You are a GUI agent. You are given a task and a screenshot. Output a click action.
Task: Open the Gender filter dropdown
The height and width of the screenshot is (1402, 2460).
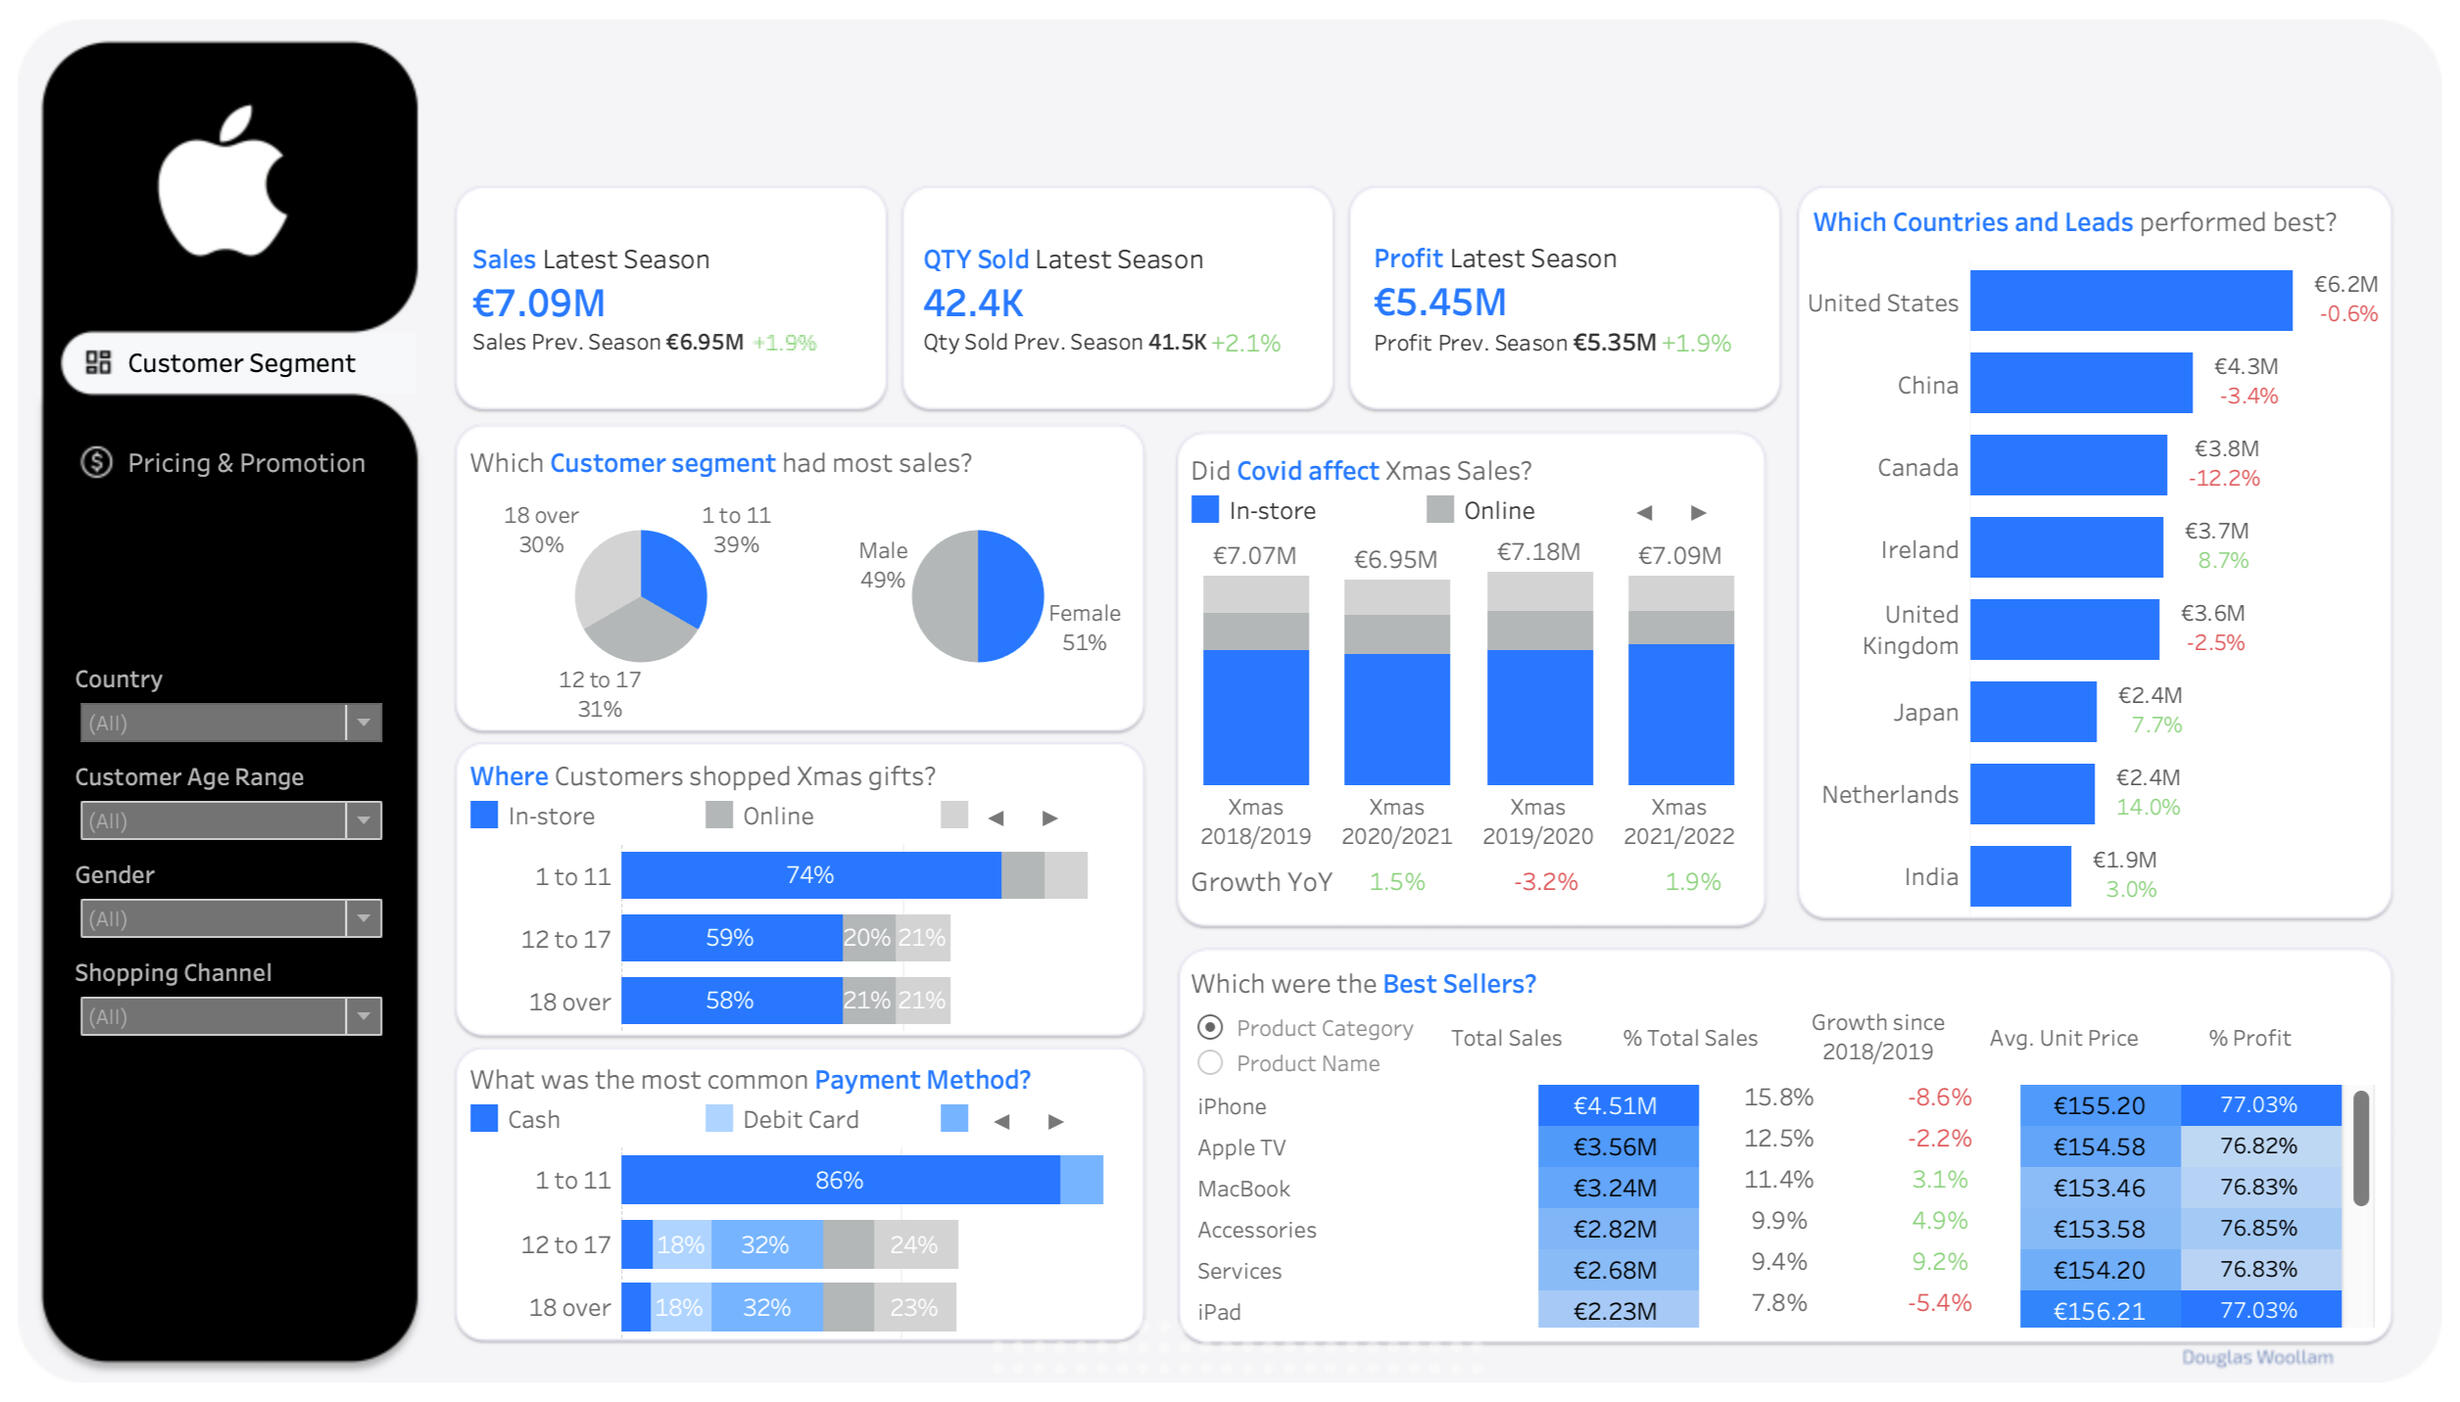pyautogui.click(x=364, y=918)
